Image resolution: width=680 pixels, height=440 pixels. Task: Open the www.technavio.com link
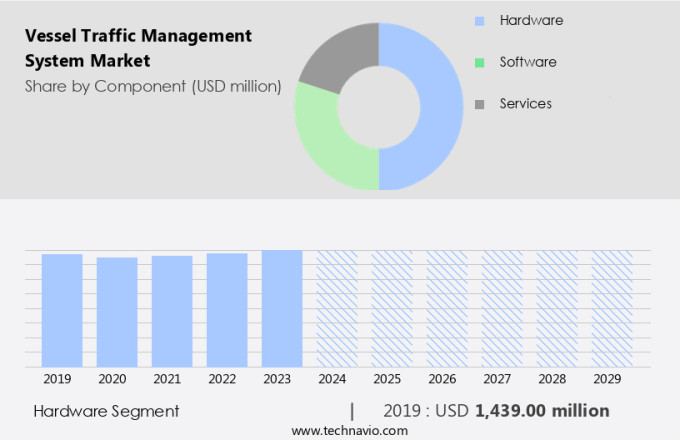pyautogui.click(x=350, y=431)
